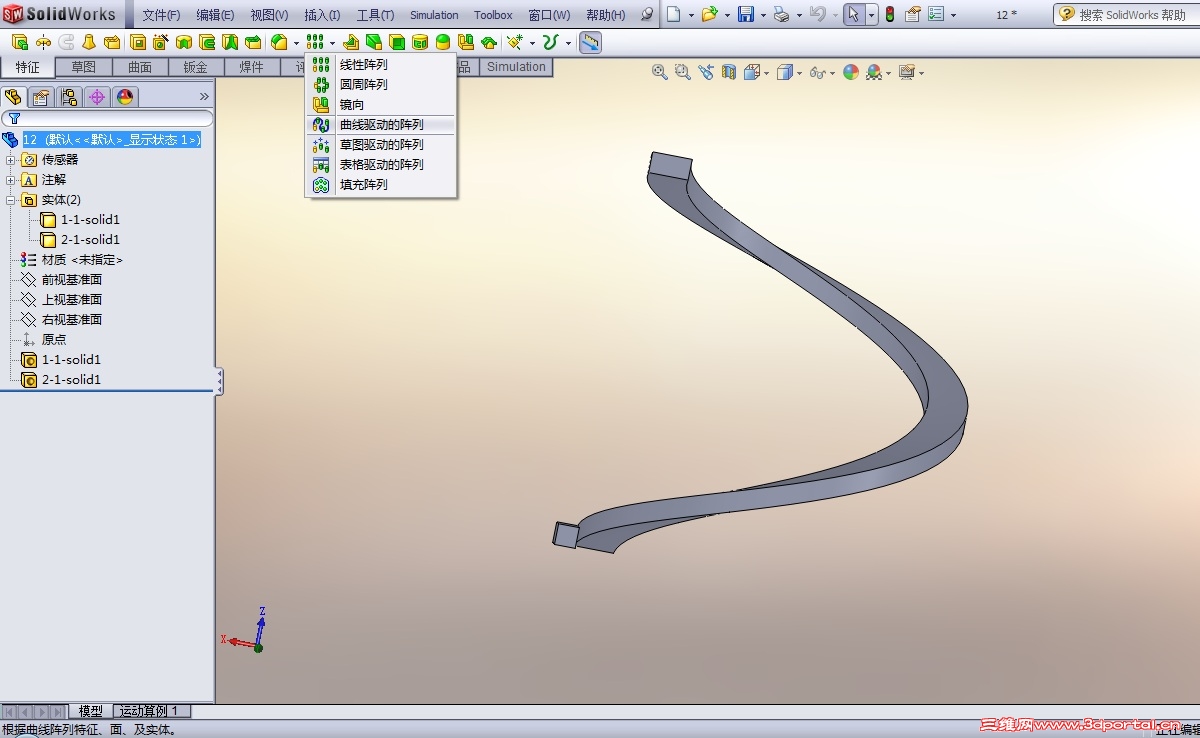Viewport: 1200px width, 738px height.
Task: Expand the panel tabs chevron
Action: pyautogui.click(x=204, y=97)
